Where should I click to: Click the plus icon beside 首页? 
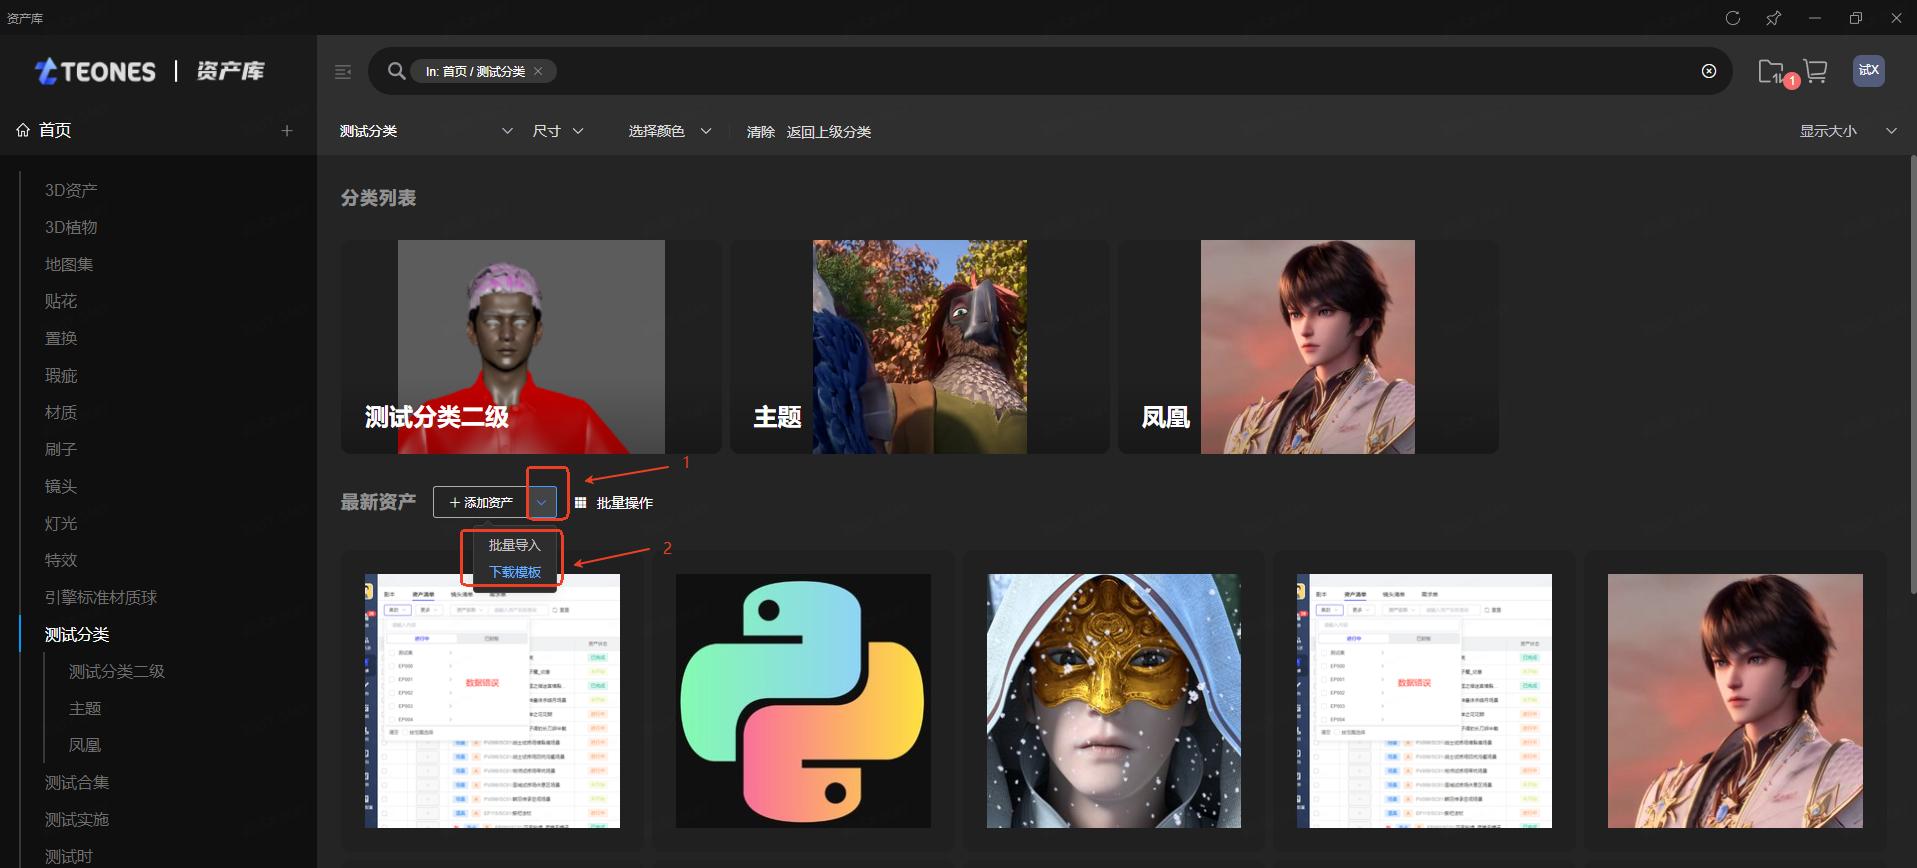pyautogui.click(x=287, y=131)
